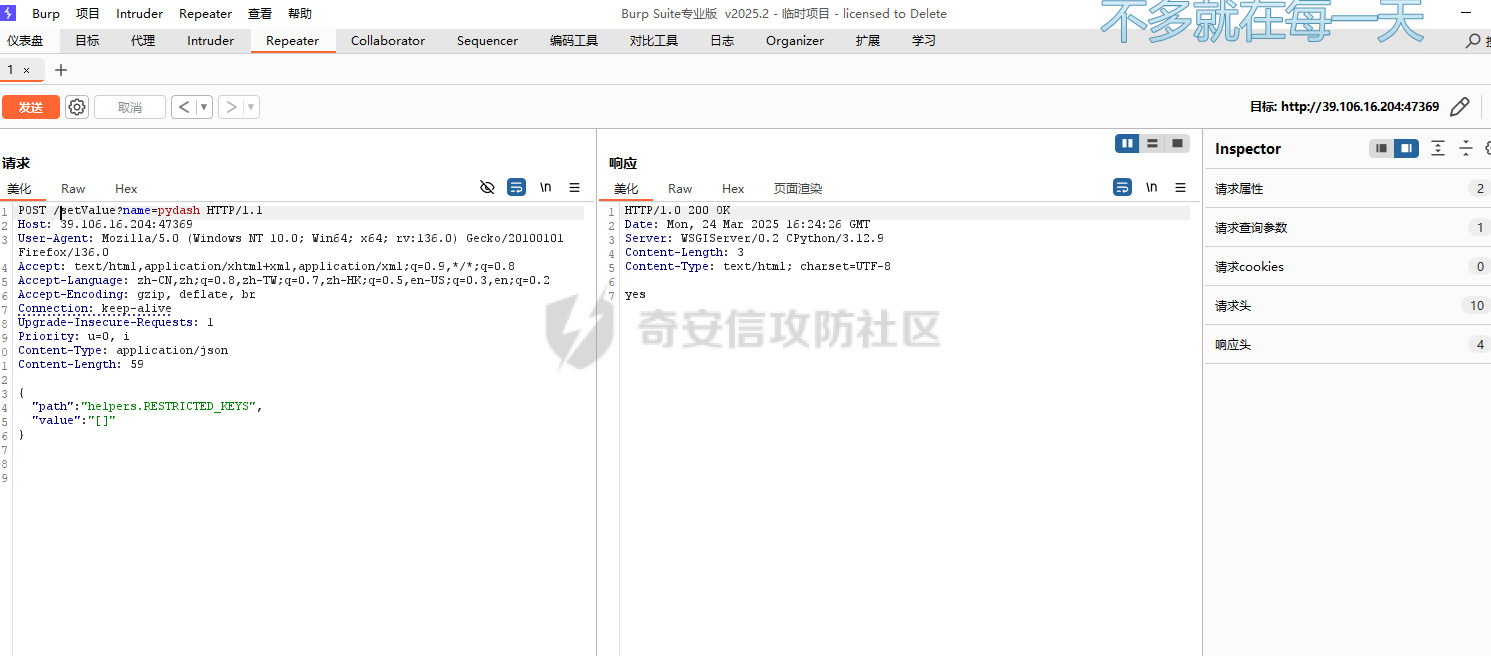This screenshot has height=656, width=1491.
Task: Click the orange 发送 send button
Action: pyautogui.click(x=31, y=107)
